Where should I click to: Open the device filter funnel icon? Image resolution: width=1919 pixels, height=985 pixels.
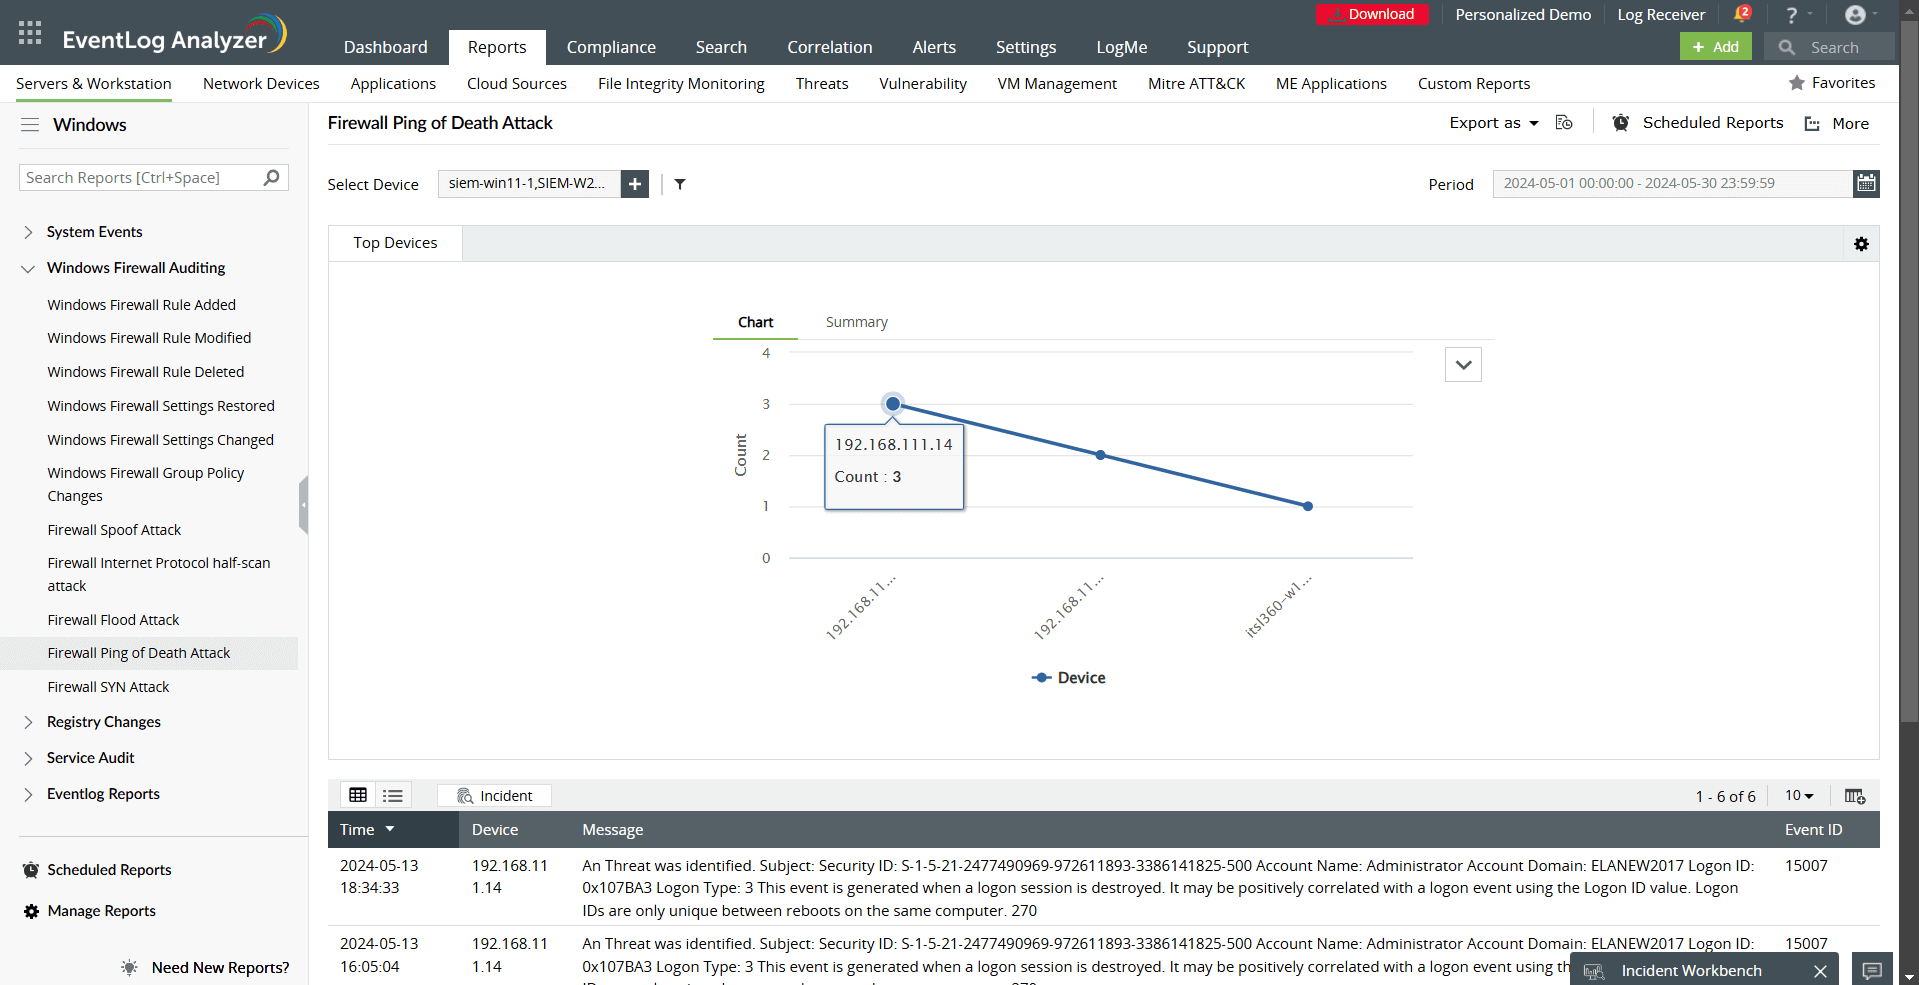click(x=680, y=184)
